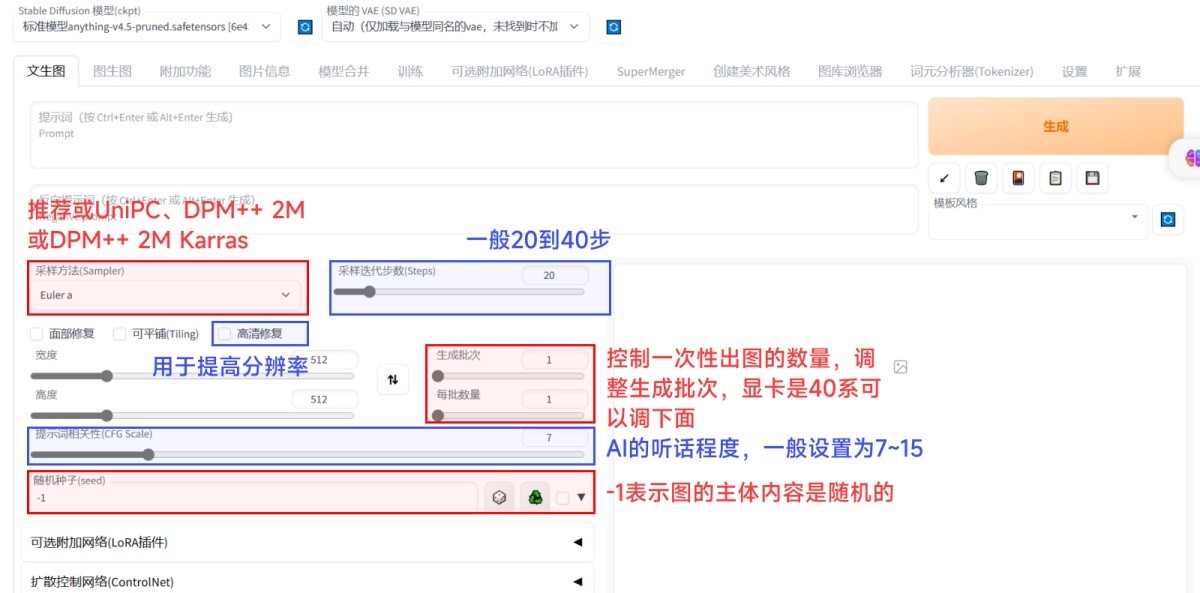Enable 面部修复 face restoration
Viewport: 1200px width, 593px height.
[37, 333]
